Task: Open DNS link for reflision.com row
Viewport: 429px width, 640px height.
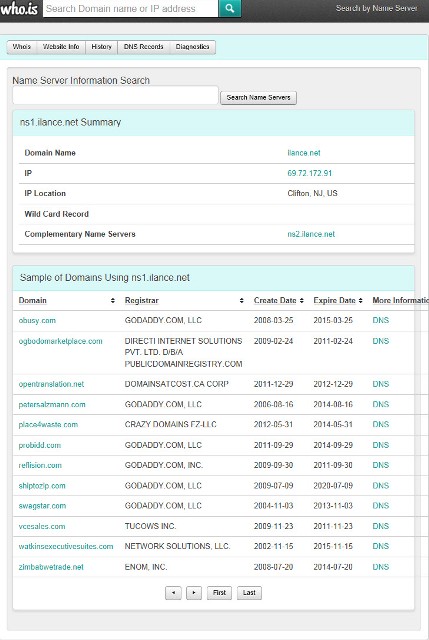Action: [380, 465]
